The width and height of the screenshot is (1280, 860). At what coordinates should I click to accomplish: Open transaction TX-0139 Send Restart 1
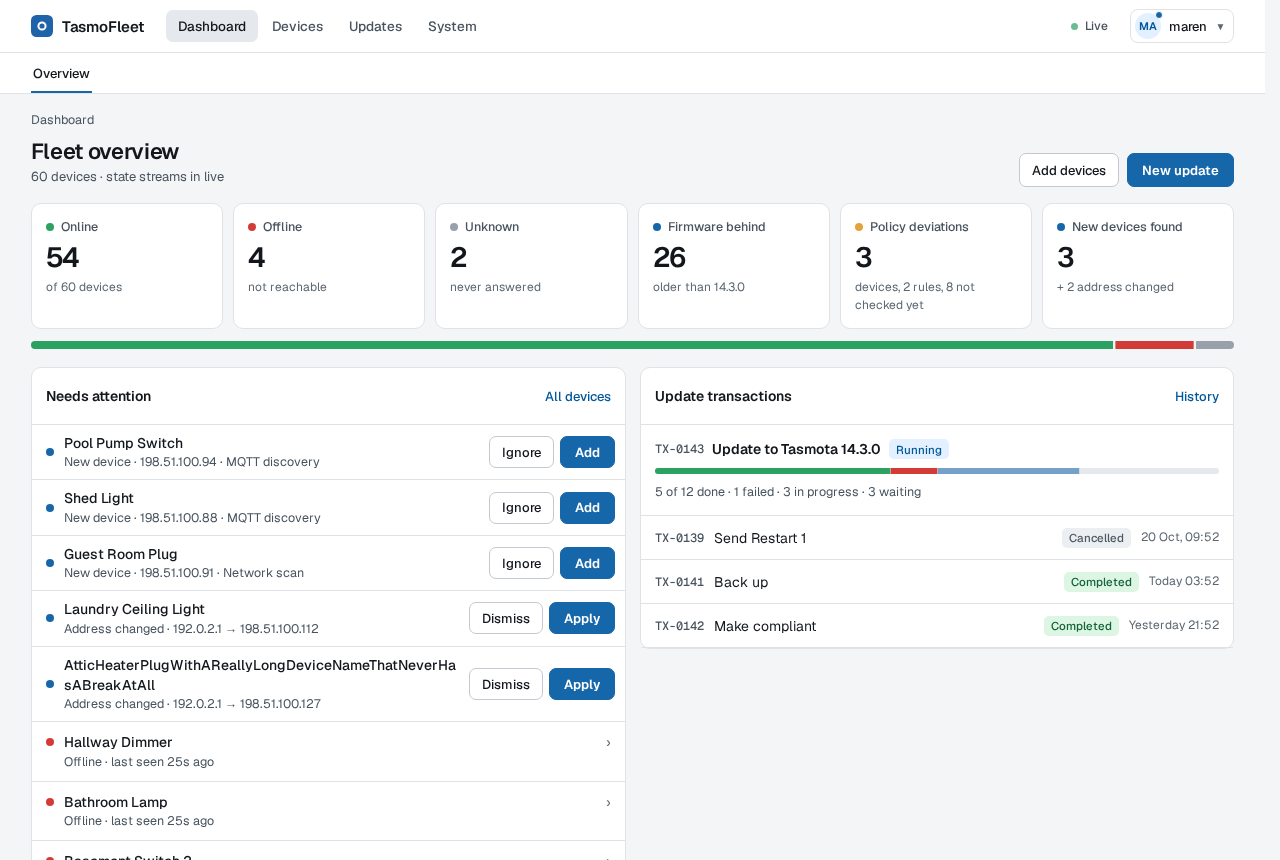pyautogui.click(x=937, y=538)
